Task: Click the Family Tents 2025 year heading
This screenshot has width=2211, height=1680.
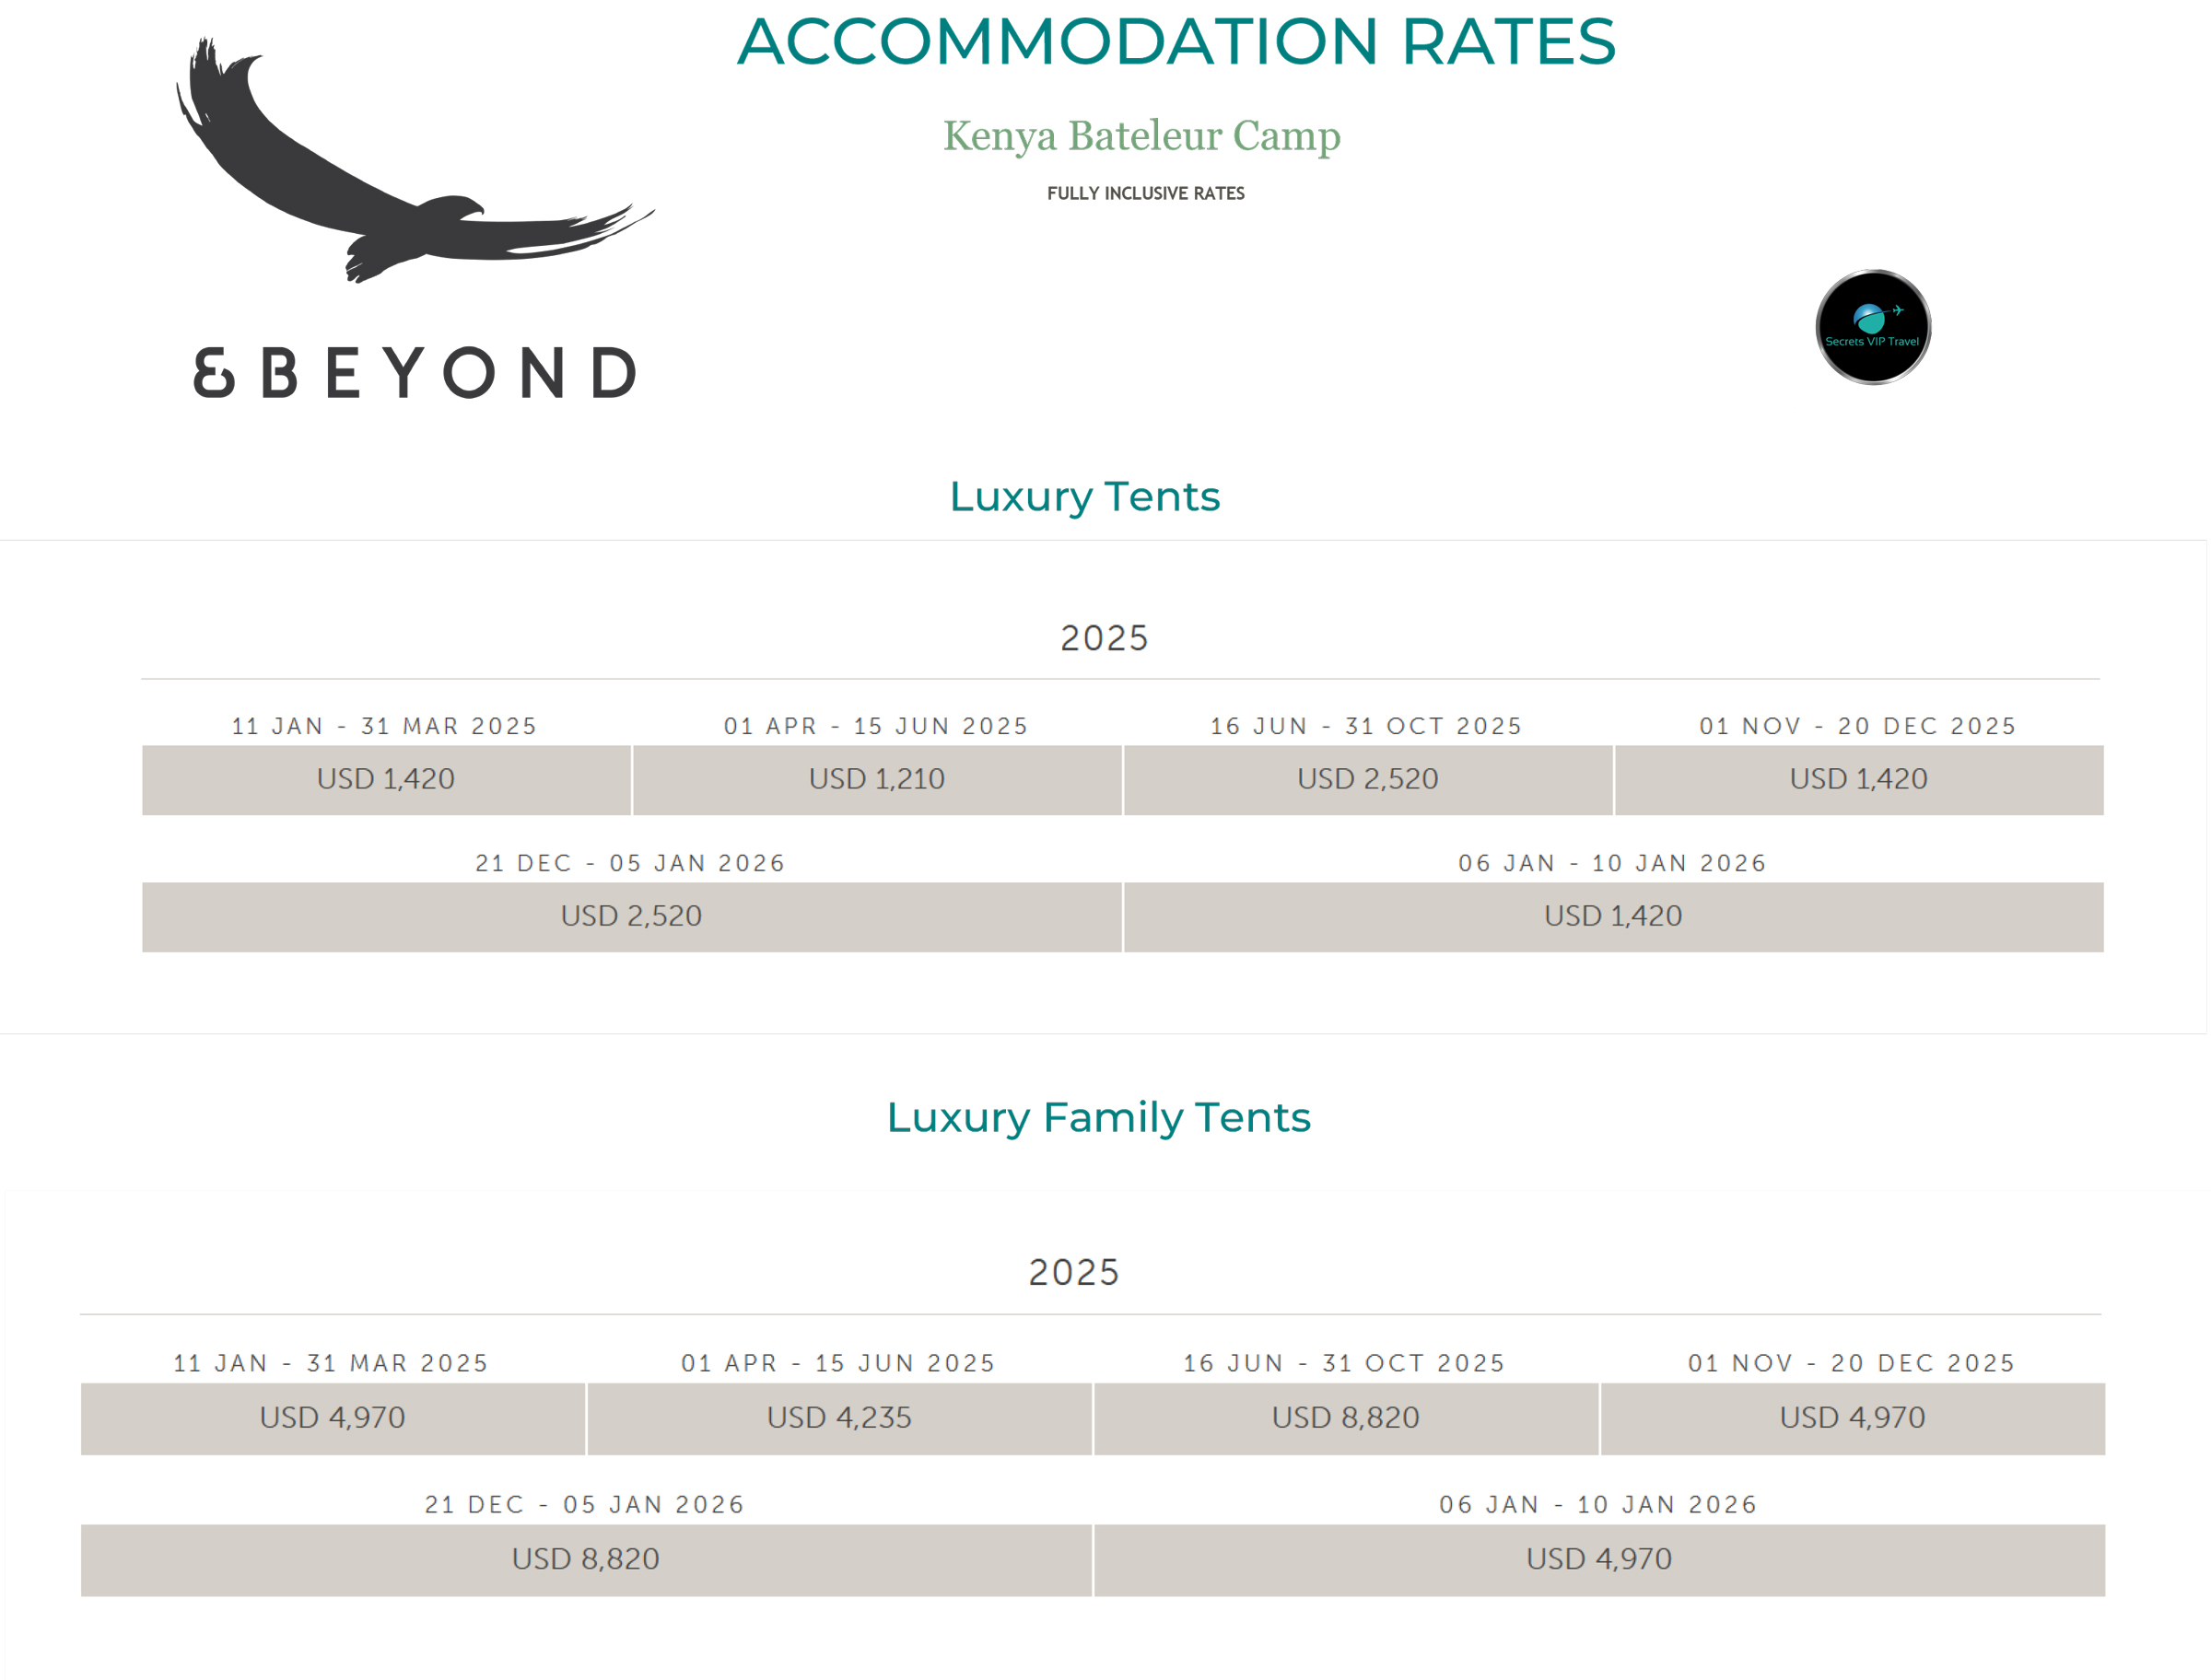Action: [x=1074, y=1273]
